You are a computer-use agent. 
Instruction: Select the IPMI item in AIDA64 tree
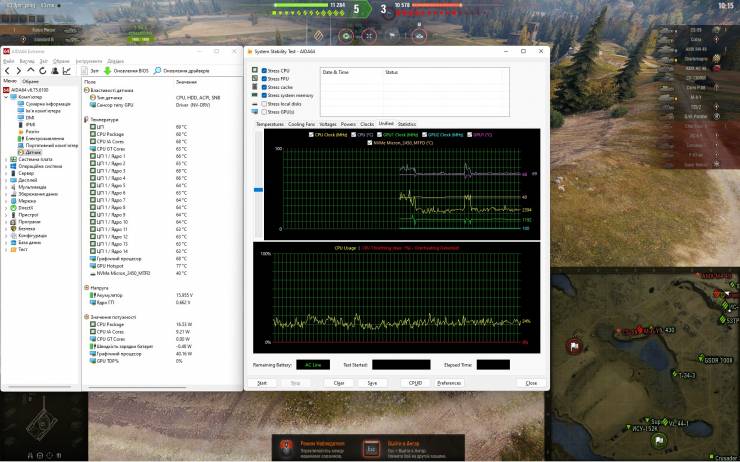(x=26, y=125)
